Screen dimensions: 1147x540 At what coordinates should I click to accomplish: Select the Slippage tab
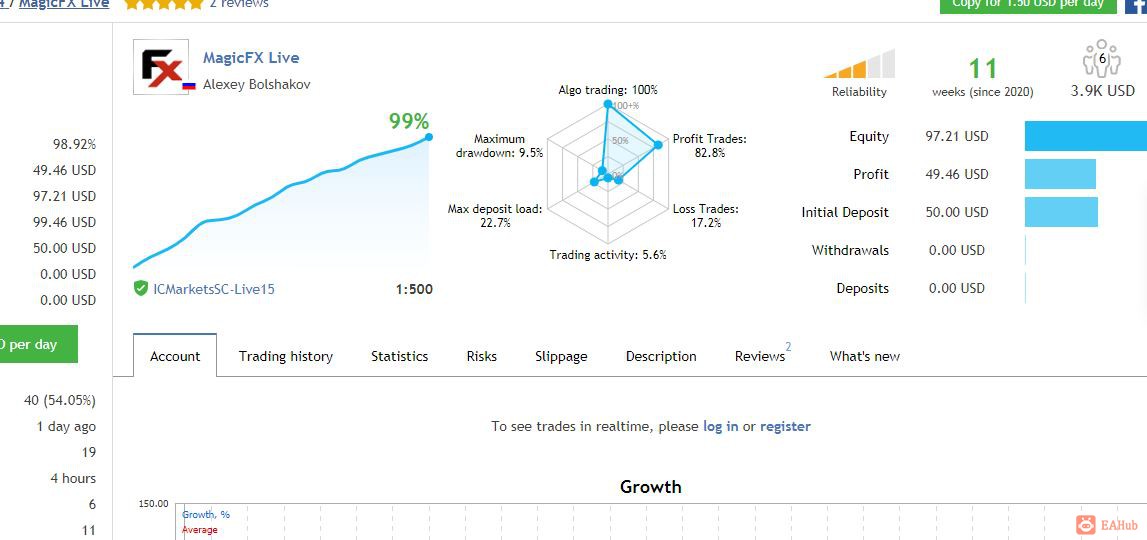point(561,356)
